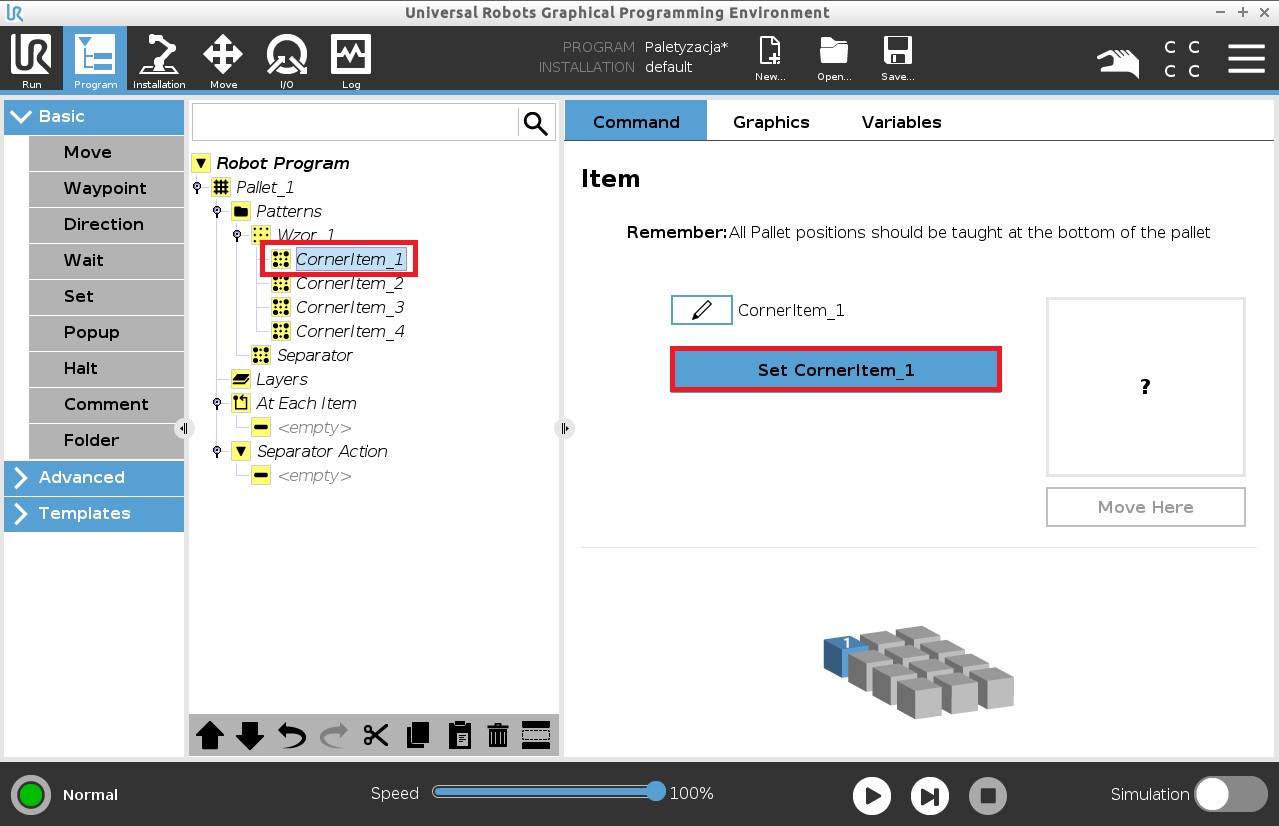This screenshot has width=1279, height=826.
Task: Insert a Wait command
Action: click(106, 261)
